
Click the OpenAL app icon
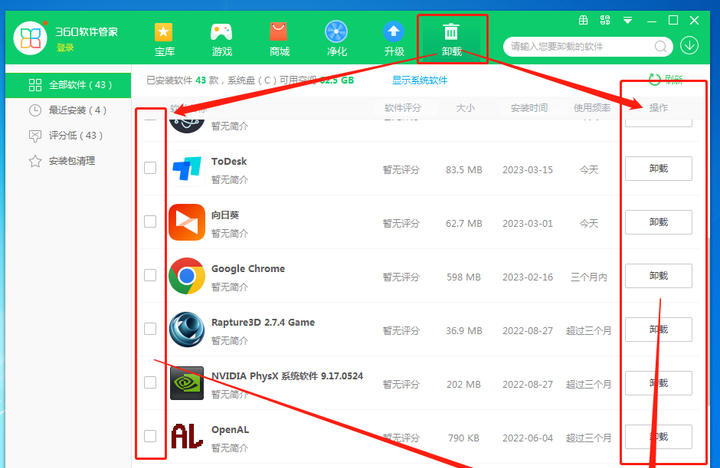pos(186,436)
